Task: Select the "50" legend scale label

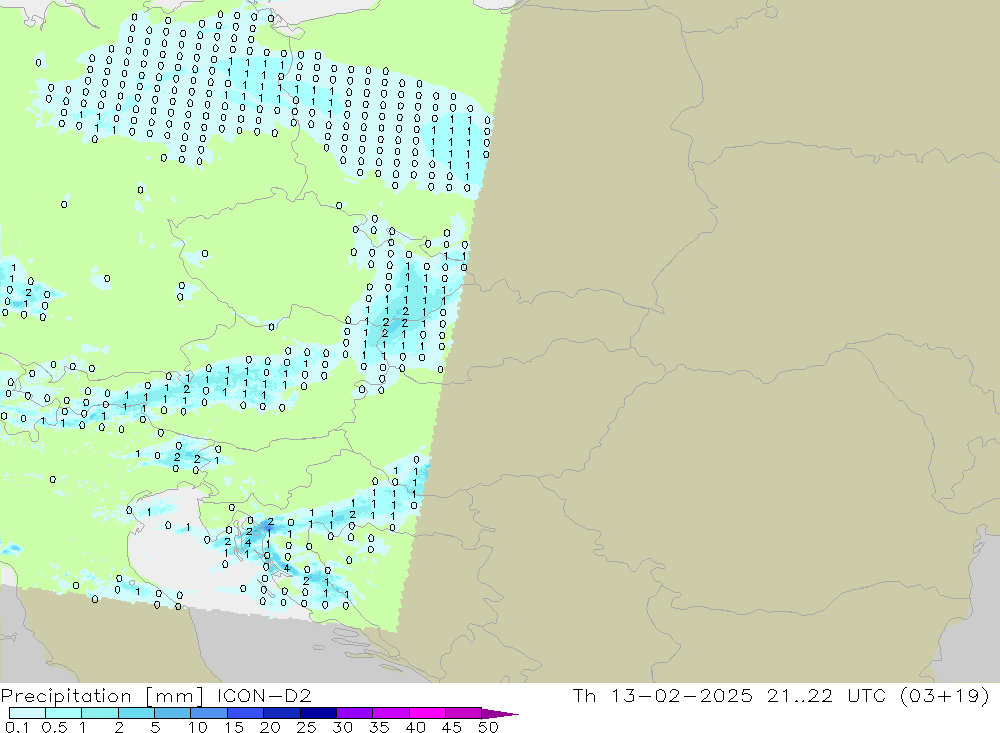Action: (488, 727)
